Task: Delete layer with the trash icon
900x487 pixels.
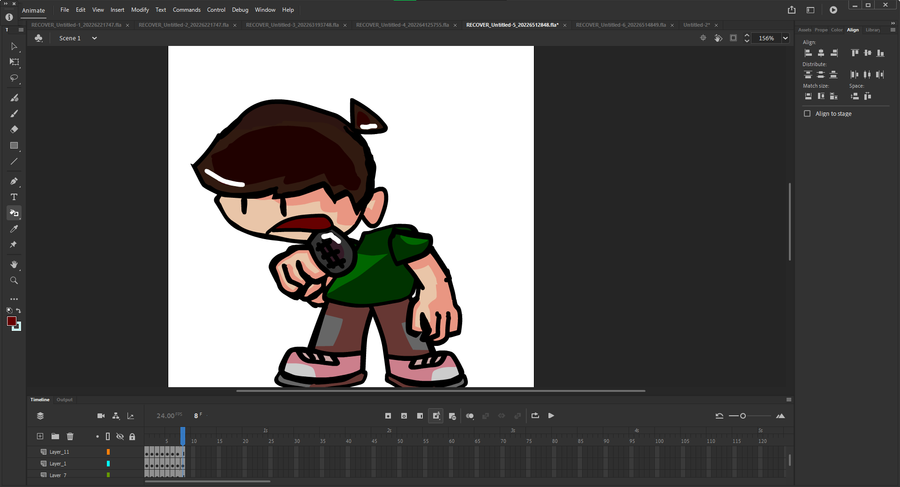Action: (x=70, y=436)
